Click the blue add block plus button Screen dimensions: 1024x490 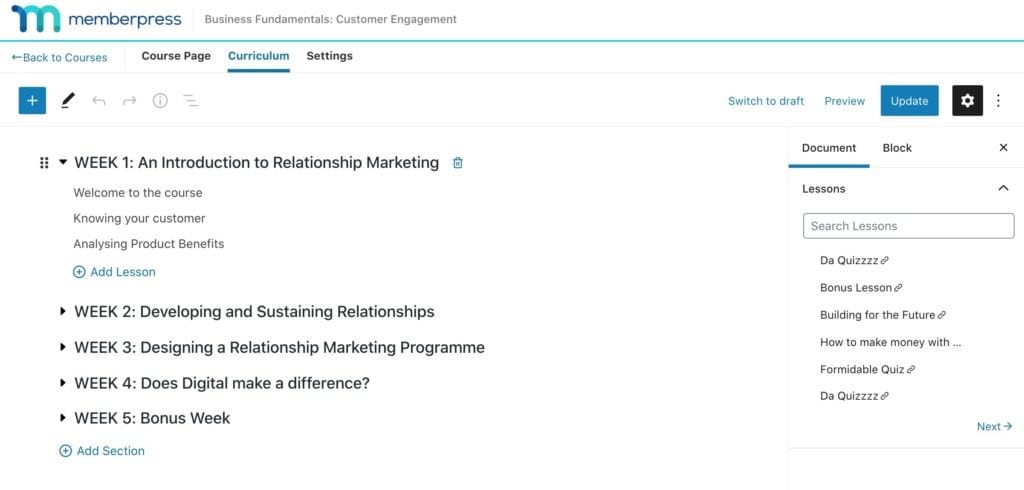point(32,100)
